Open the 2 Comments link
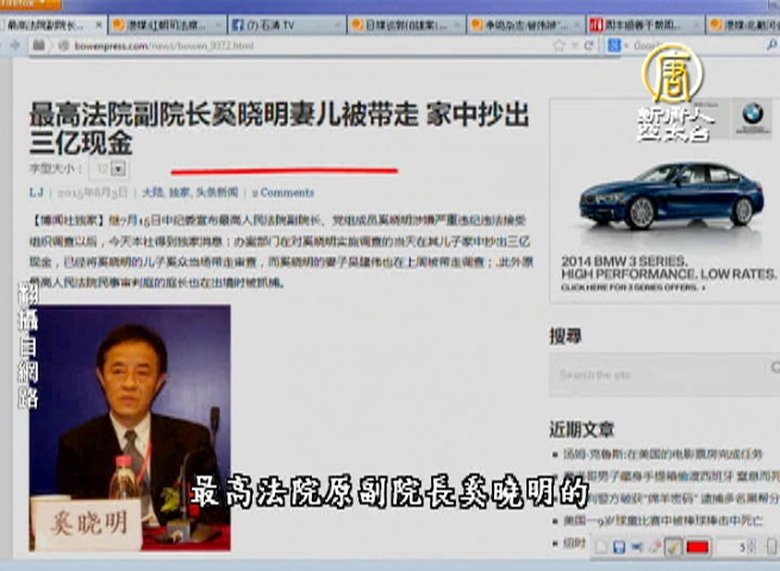Viewport: 780px width, 571px height. click(282, 192)
